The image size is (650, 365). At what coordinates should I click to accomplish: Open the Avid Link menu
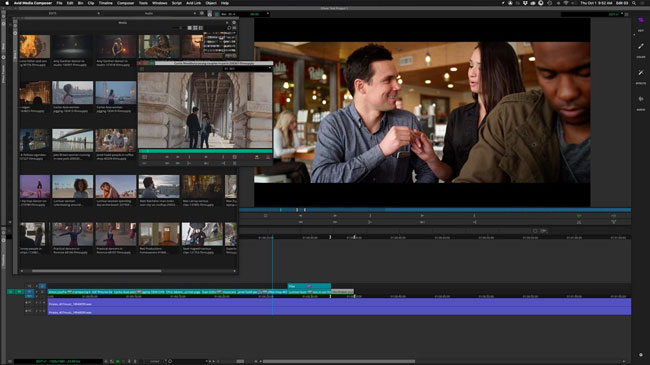[x=194, y=3]
